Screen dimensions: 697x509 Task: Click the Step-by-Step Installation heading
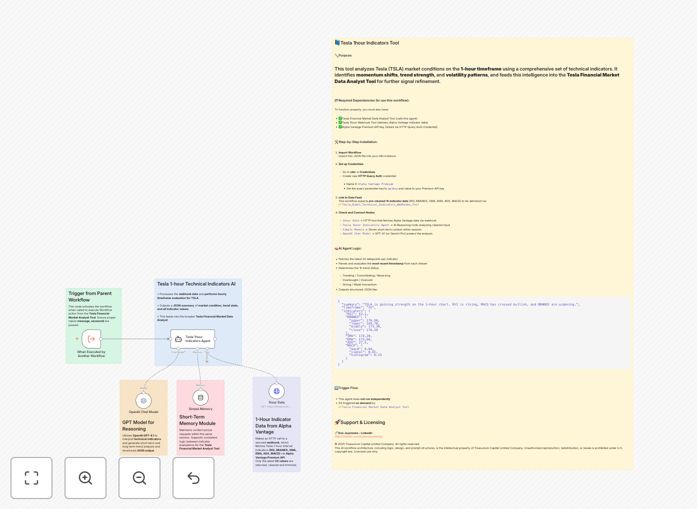(x=356, y=142)
